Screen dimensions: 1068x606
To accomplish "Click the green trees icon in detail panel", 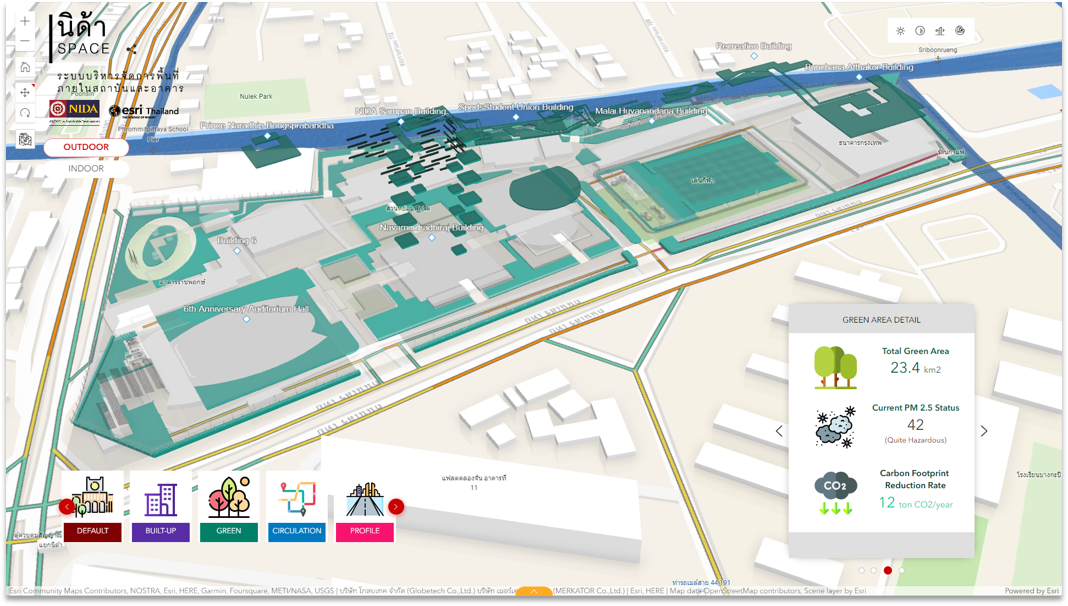I will pos(835,367).
